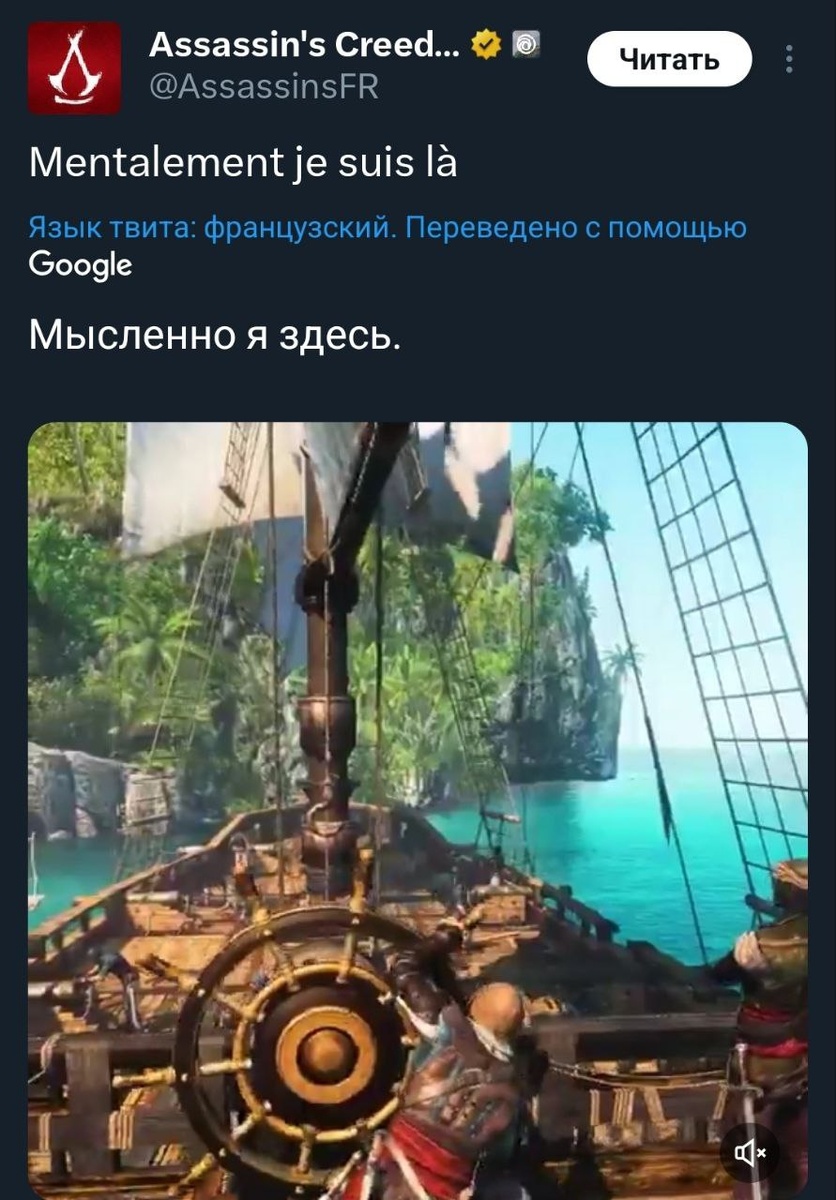Select the original tweet text "Mentalement je suis là"
The image size is (836, 1200).
[x=243, y=162]
